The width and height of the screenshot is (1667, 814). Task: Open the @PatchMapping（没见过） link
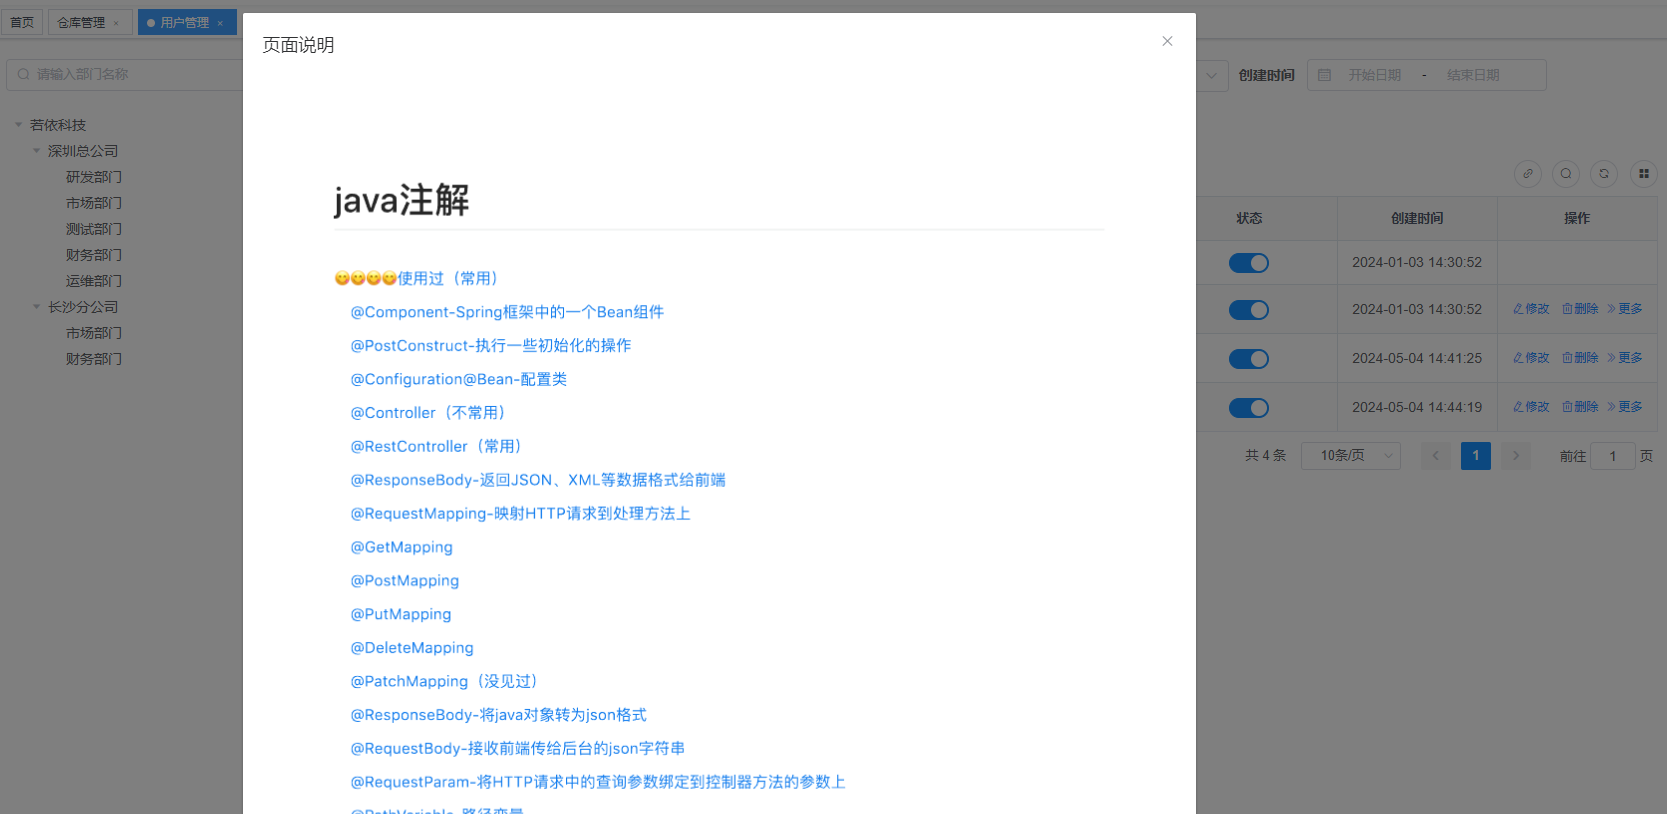pos(444,681)
